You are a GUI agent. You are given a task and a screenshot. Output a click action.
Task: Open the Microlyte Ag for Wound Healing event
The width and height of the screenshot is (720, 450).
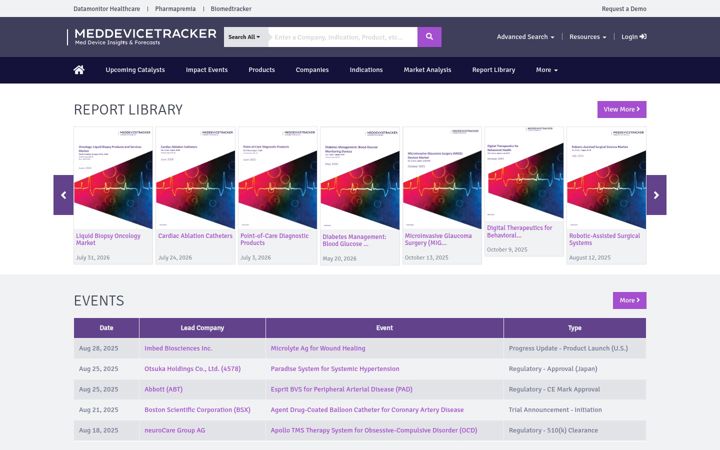(x=318, y=349)
